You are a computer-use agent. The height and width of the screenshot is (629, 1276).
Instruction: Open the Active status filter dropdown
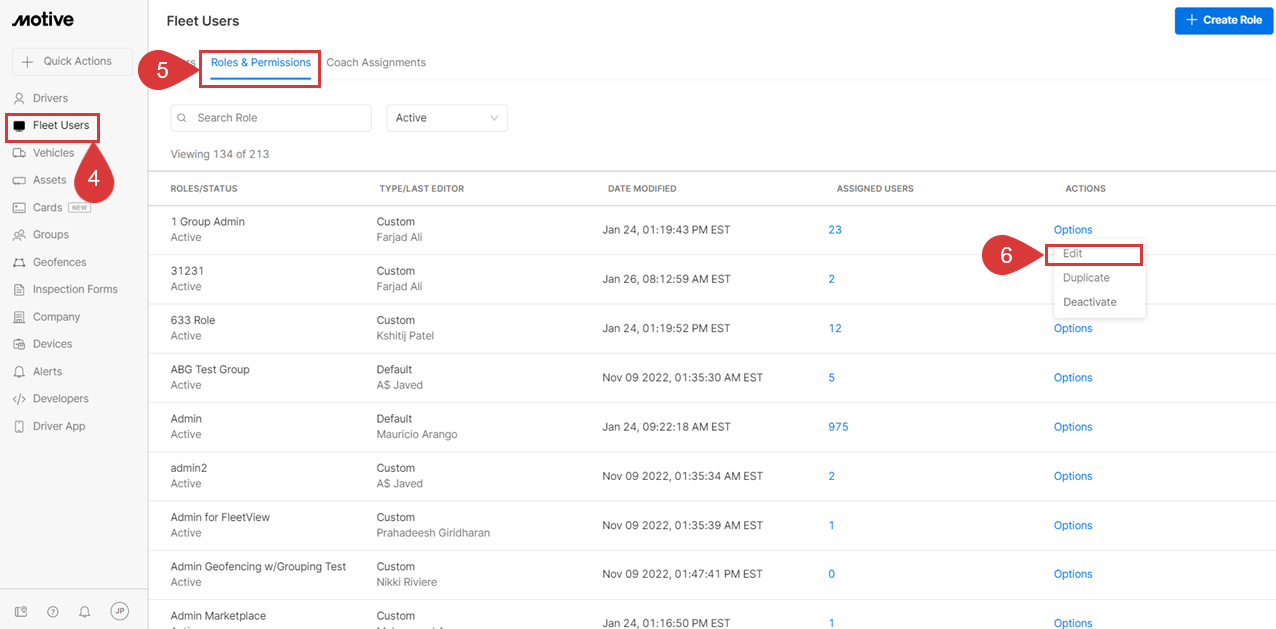pos(446,117)
